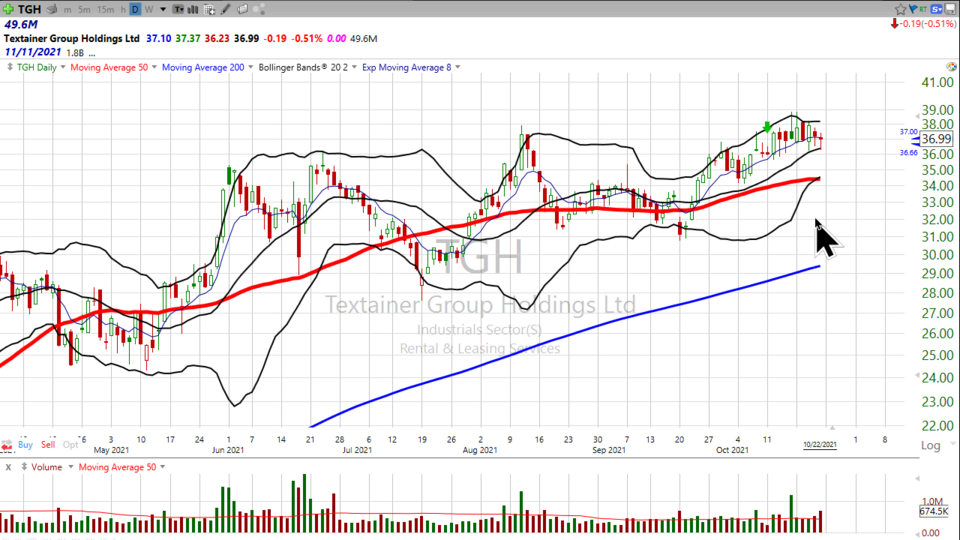Open the add indicator icon in toolbar
960x540 pixels.
(x=211, y=9)
